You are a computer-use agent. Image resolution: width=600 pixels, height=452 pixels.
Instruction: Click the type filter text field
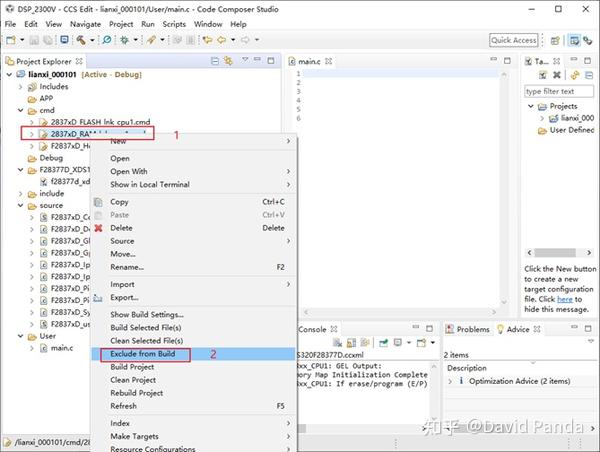[x=560, y=90]
